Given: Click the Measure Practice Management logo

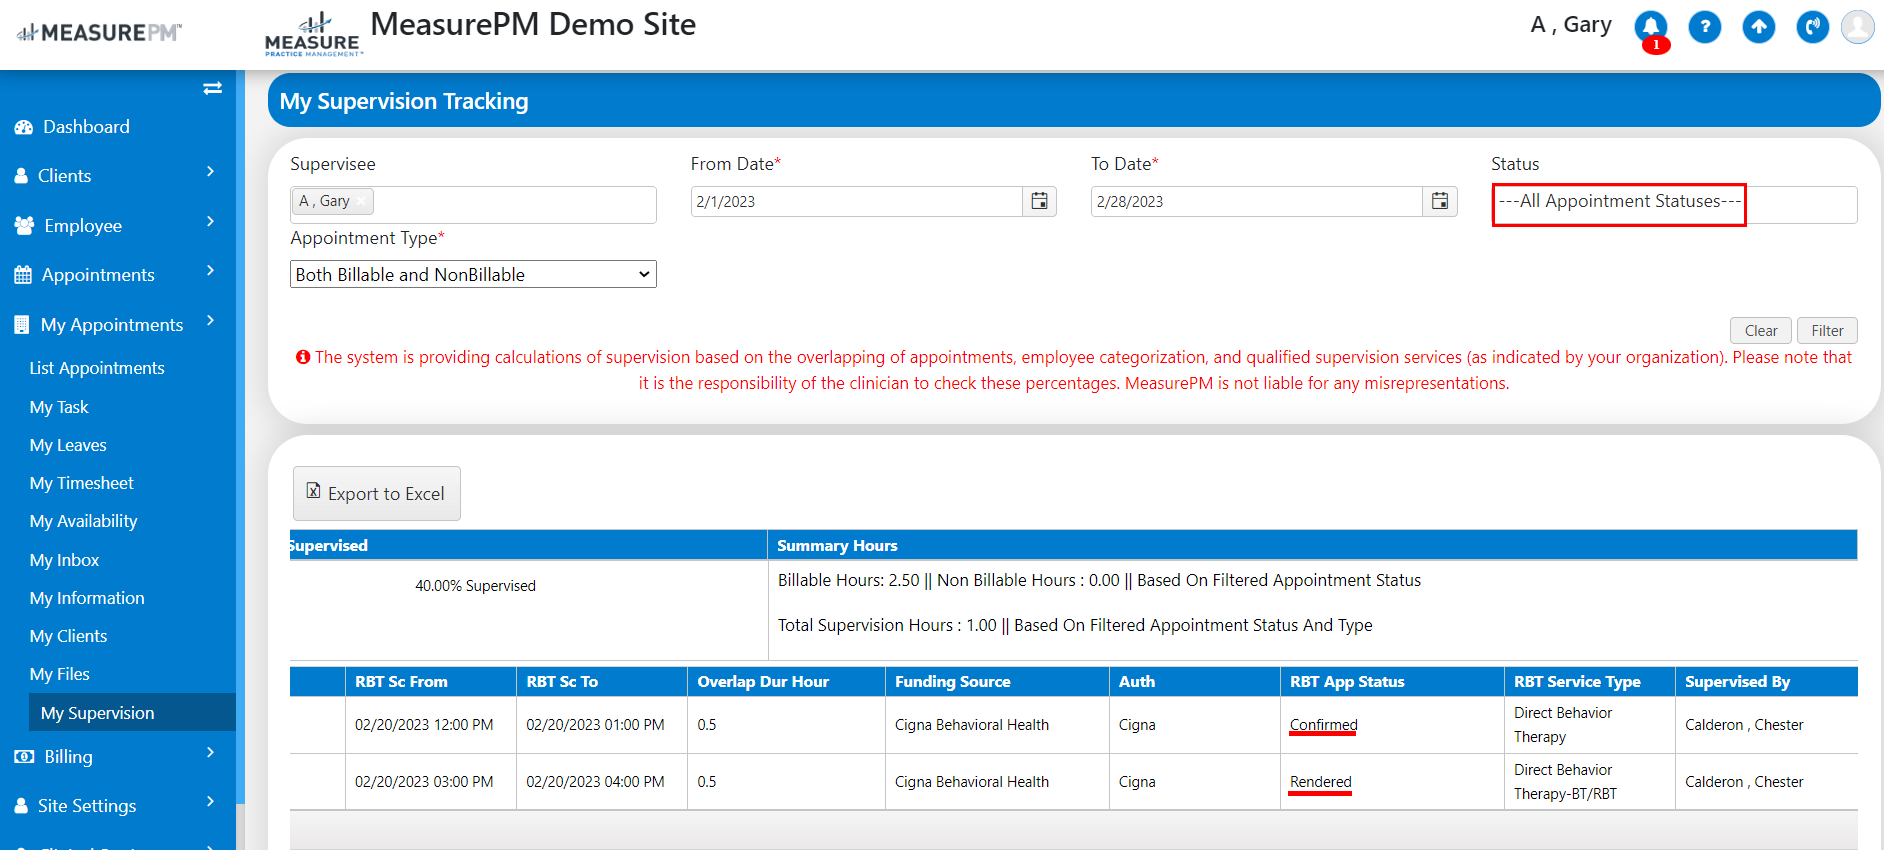Looking at the screenshot, I should pyautogui.click(x=313, y=34).
